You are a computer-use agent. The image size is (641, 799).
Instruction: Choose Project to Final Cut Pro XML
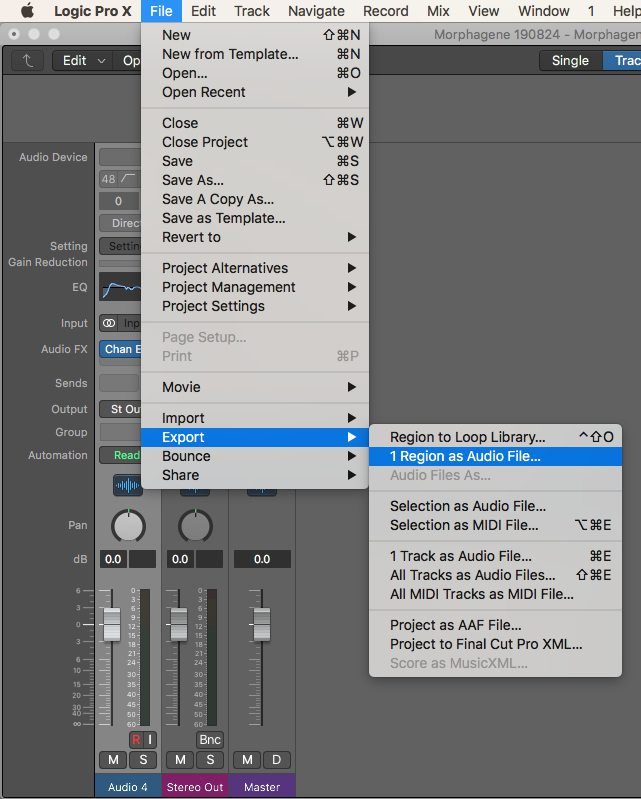(495, 644)
